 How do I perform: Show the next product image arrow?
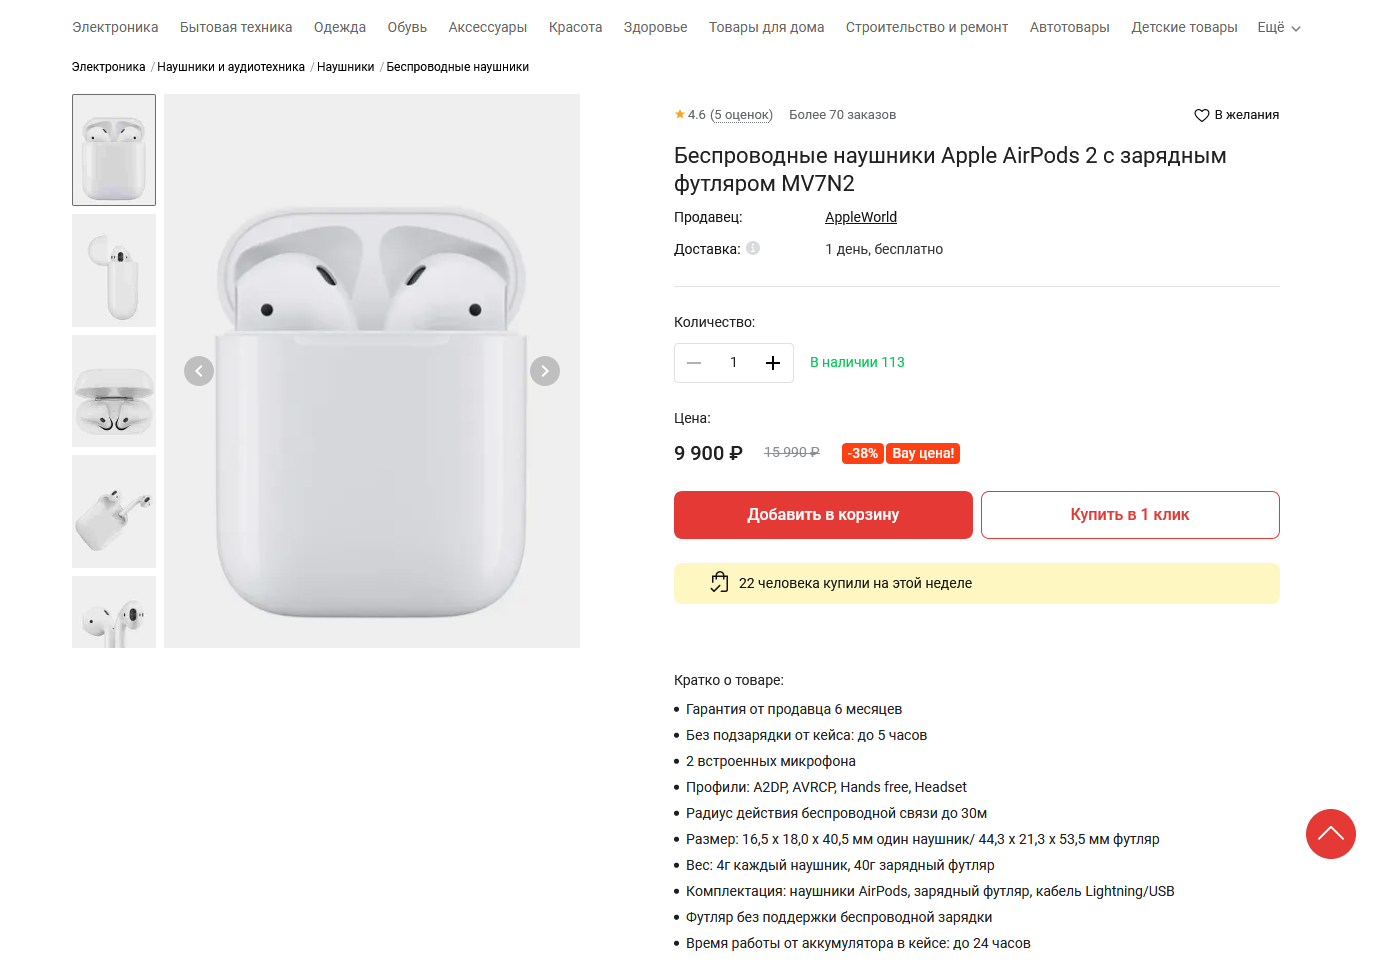click(x=545, y=371)
